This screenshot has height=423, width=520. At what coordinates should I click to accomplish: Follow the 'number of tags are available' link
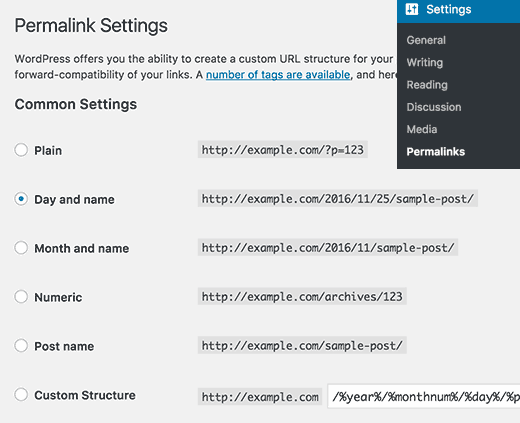tap(278, 75)
